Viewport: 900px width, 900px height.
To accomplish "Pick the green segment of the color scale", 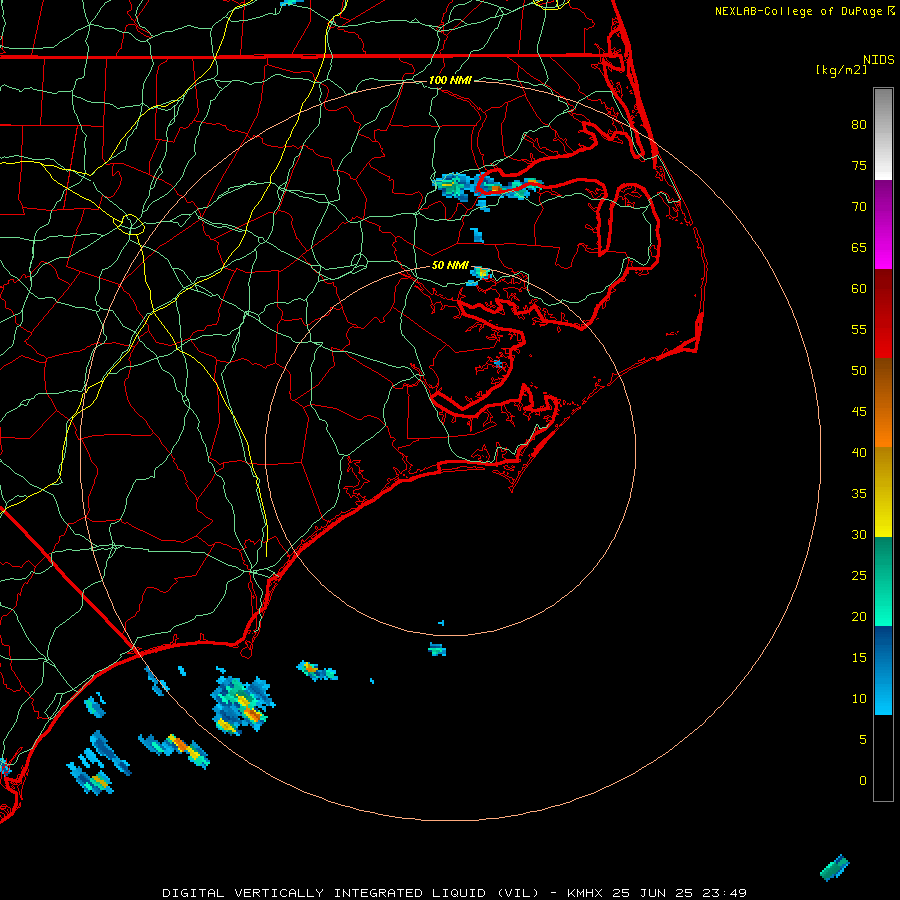I will (883, 581).
